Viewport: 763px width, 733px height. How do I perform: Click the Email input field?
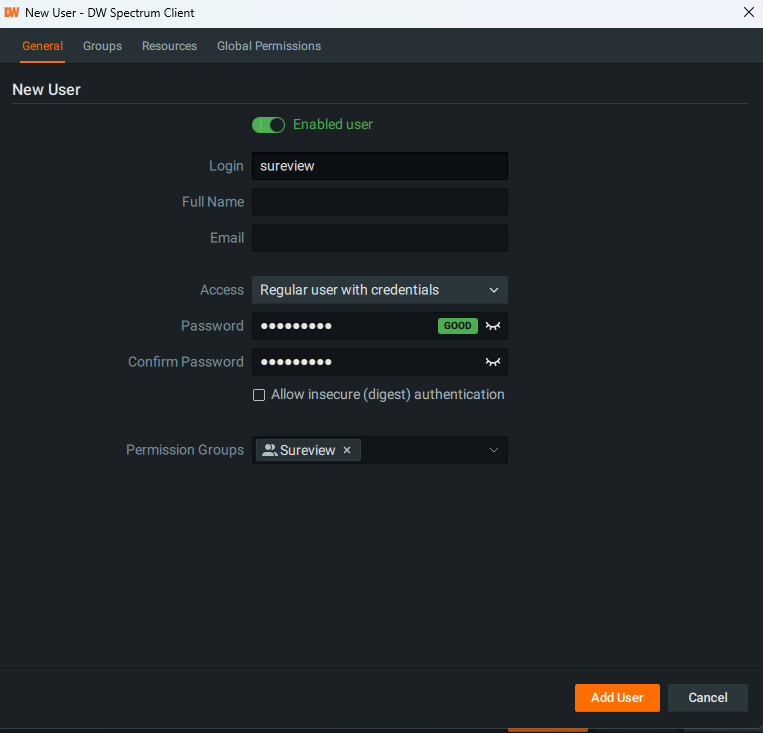tap(380, 238)
